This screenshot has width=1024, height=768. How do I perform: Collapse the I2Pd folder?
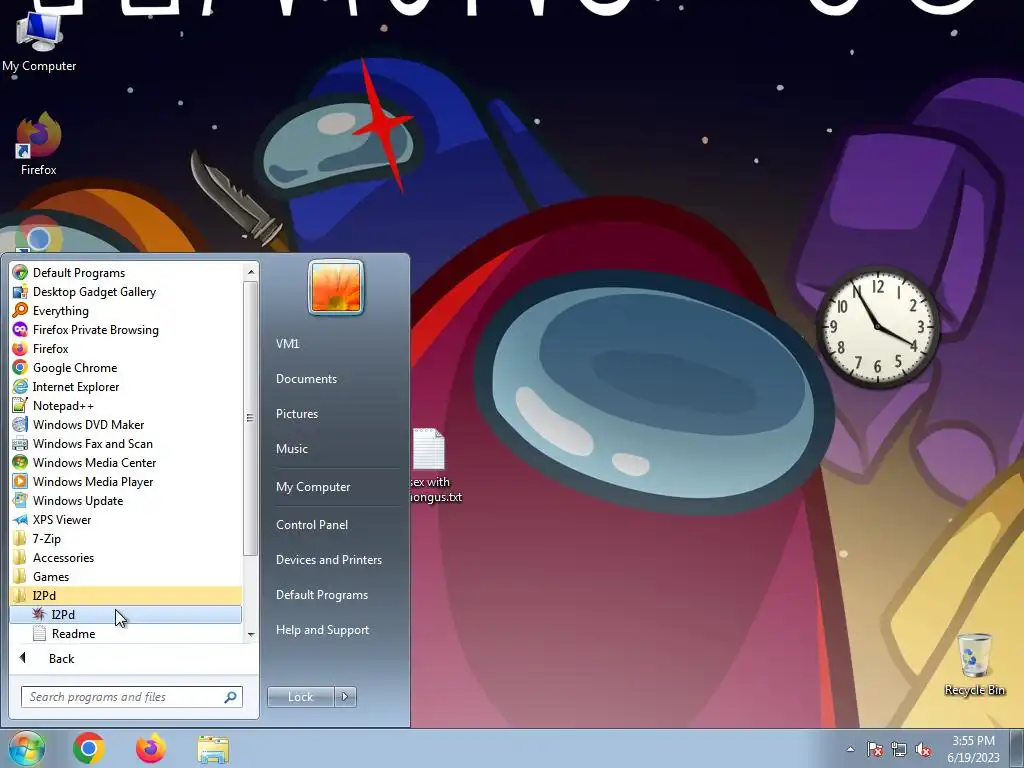pos(126,596)
